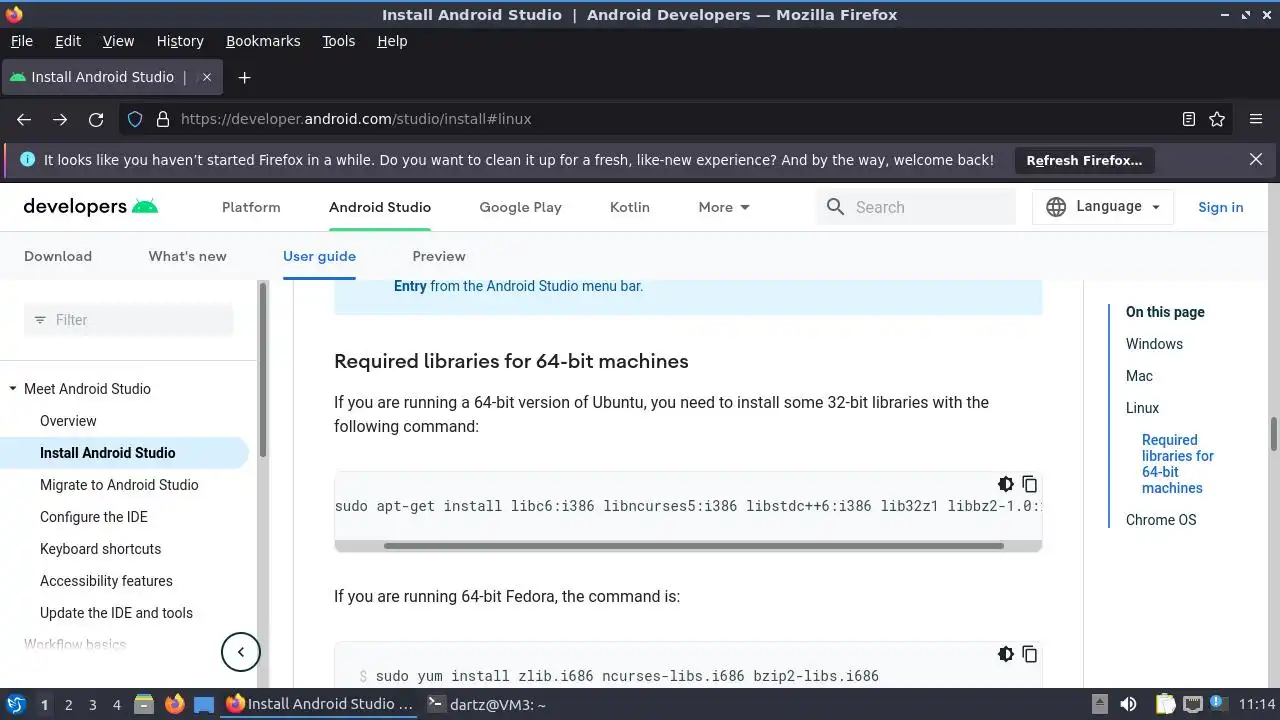
Task: Switch to the Platform tab
Action: pos(251,207)
